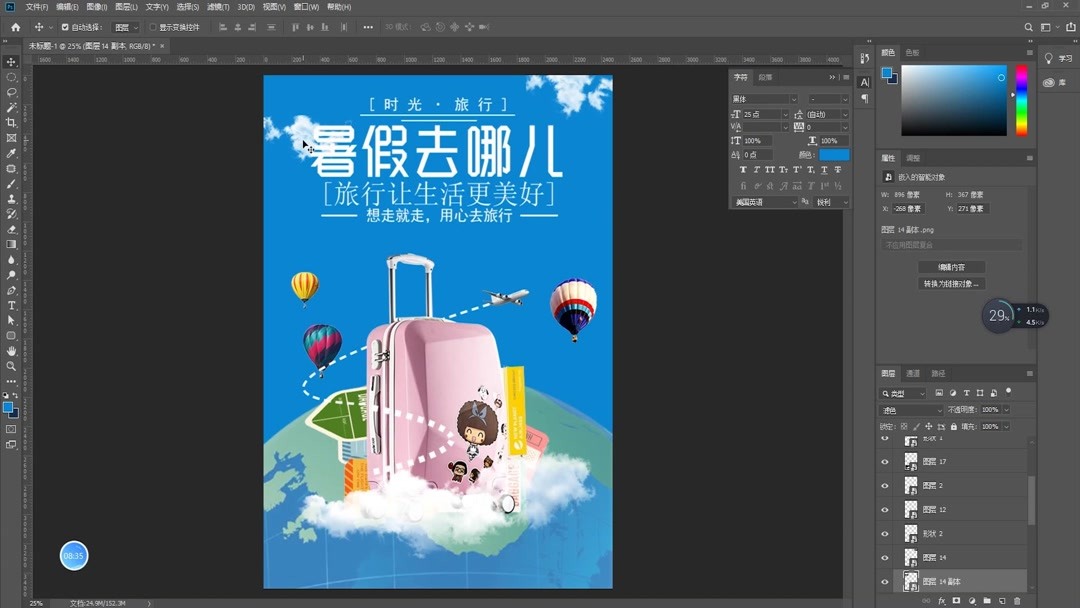Click the Create New Layer icon

[x=1001, y=600]
